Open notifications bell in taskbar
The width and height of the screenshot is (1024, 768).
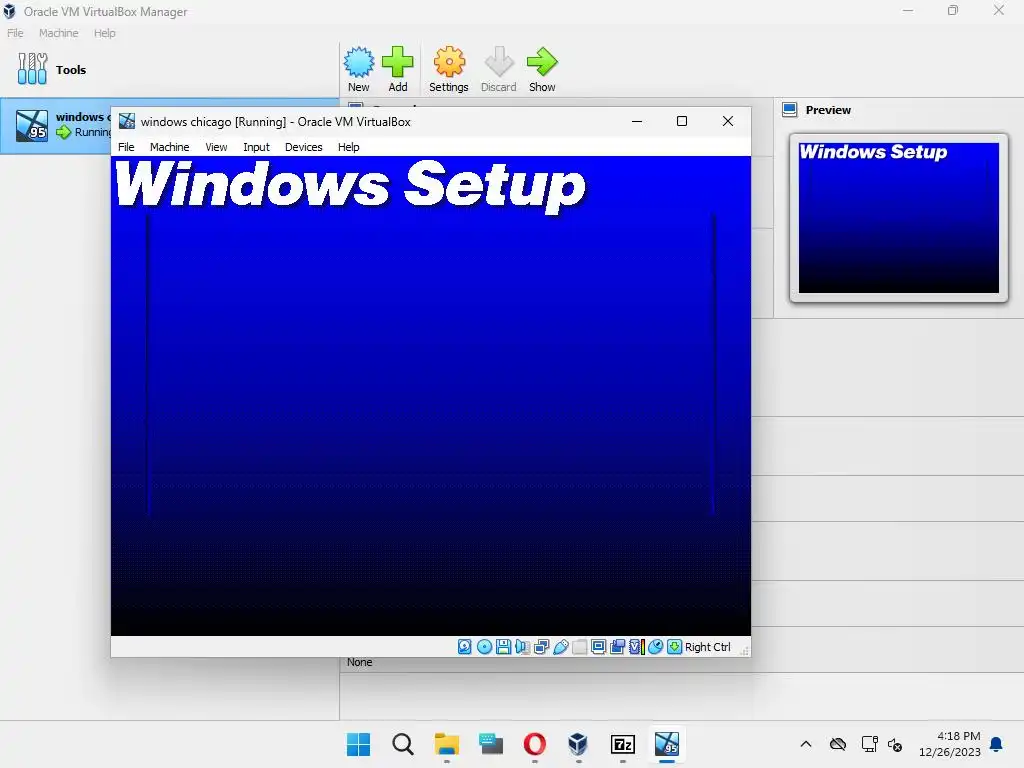tap(997, 744)
